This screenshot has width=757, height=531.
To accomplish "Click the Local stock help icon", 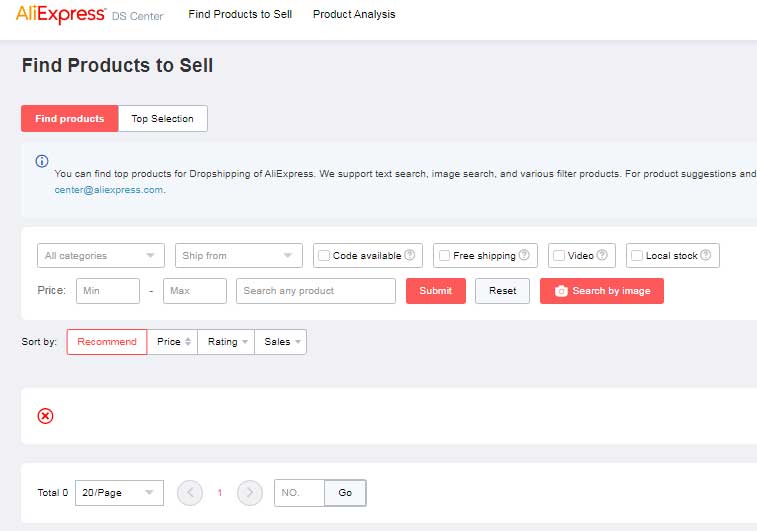I will (x=706, y=255).
